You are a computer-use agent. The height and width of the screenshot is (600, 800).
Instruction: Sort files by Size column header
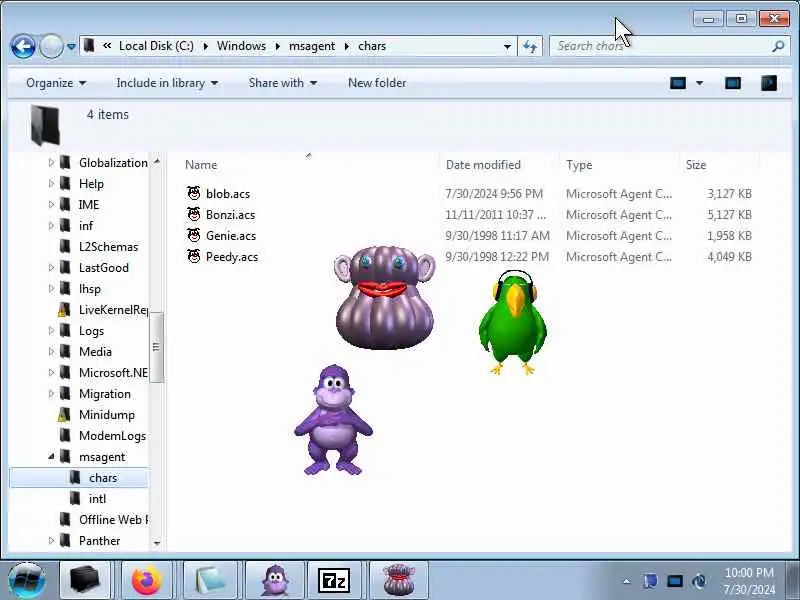(696, 165)
